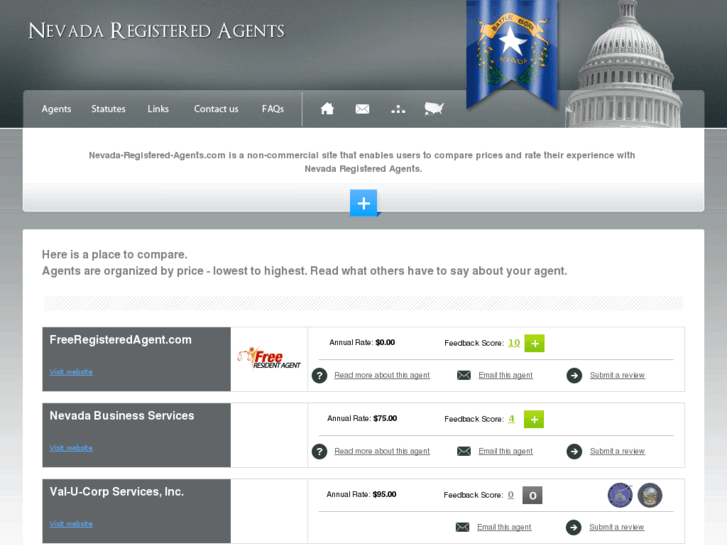The height and width of the screenshot is (545, 727).
Task: Click the envelope icon in Nevada Business Services row
Action: tap(464, 451)
